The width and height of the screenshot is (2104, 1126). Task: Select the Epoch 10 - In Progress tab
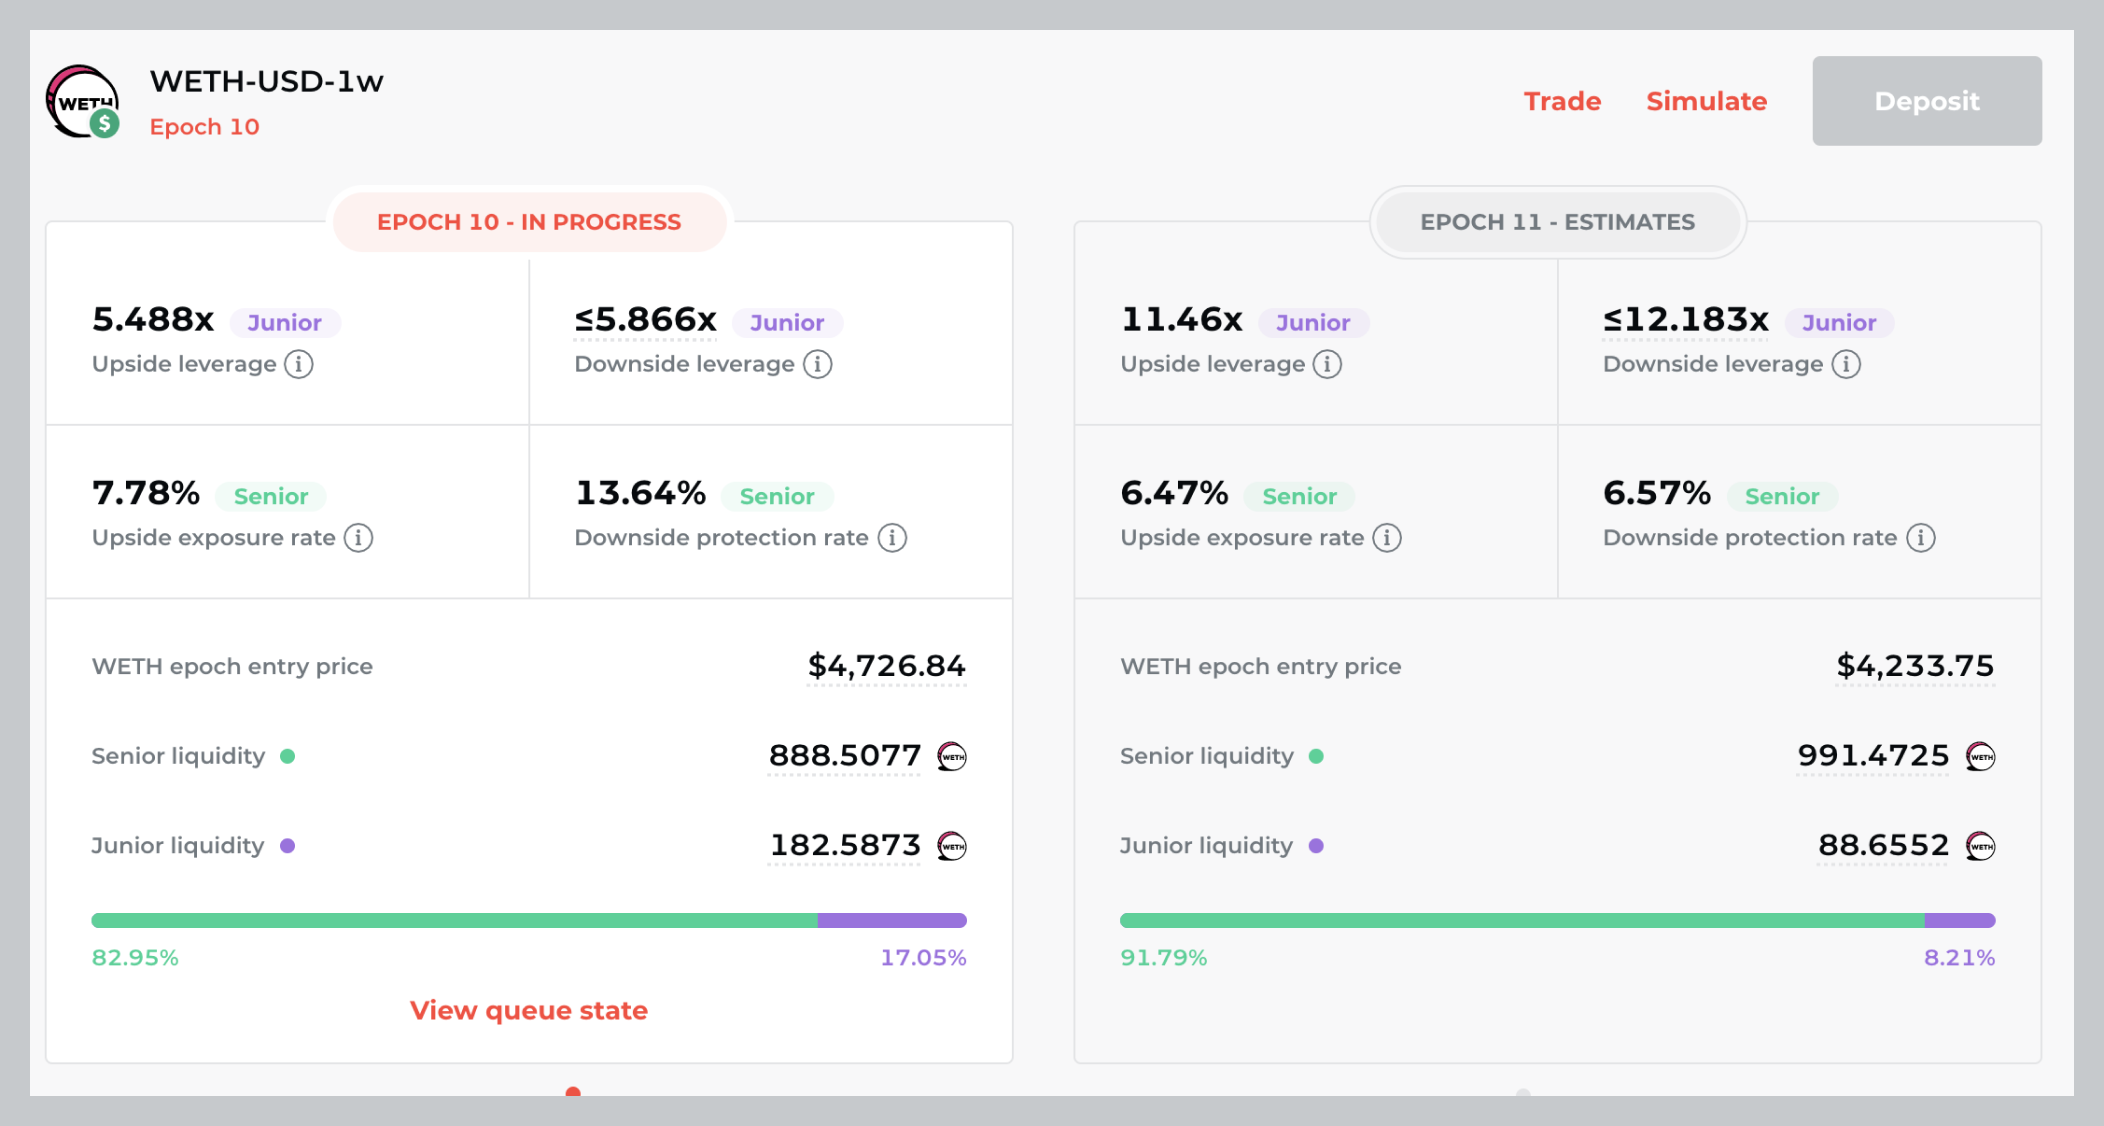(529, 222)
